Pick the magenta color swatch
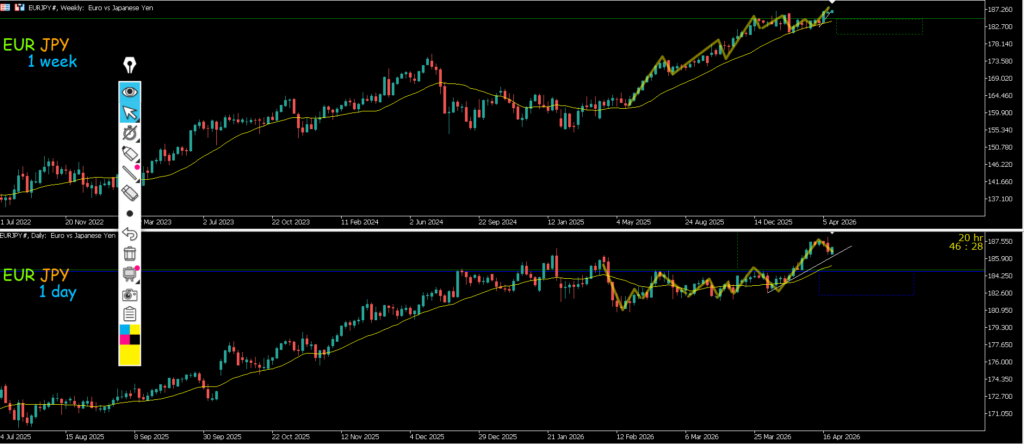The width and height of the screenshot is (1024, 444). [125, 340]
